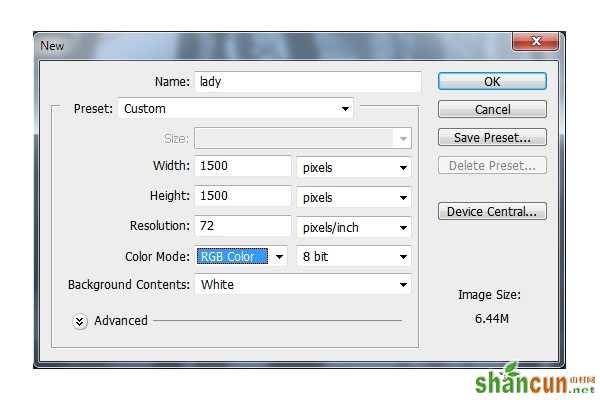Viewport: 600px width, 400px height.
Task: Click the Advanced section label
Action: [x=121, y=321]
